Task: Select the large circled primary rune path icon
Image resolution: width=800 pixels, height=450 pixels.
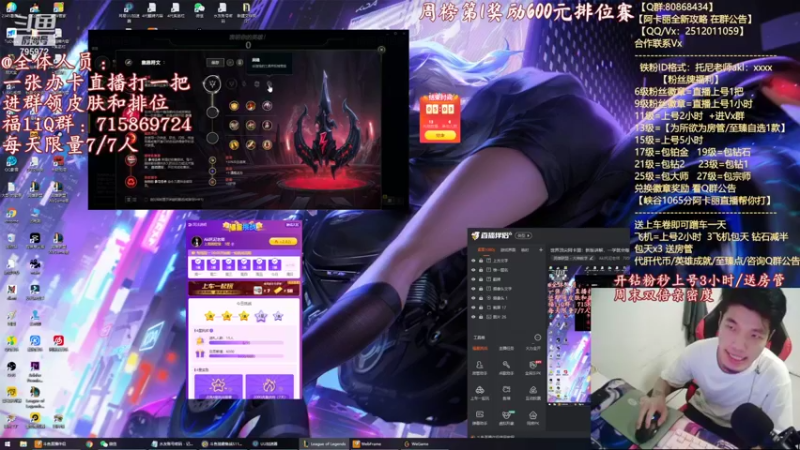Action: (212, 84)
